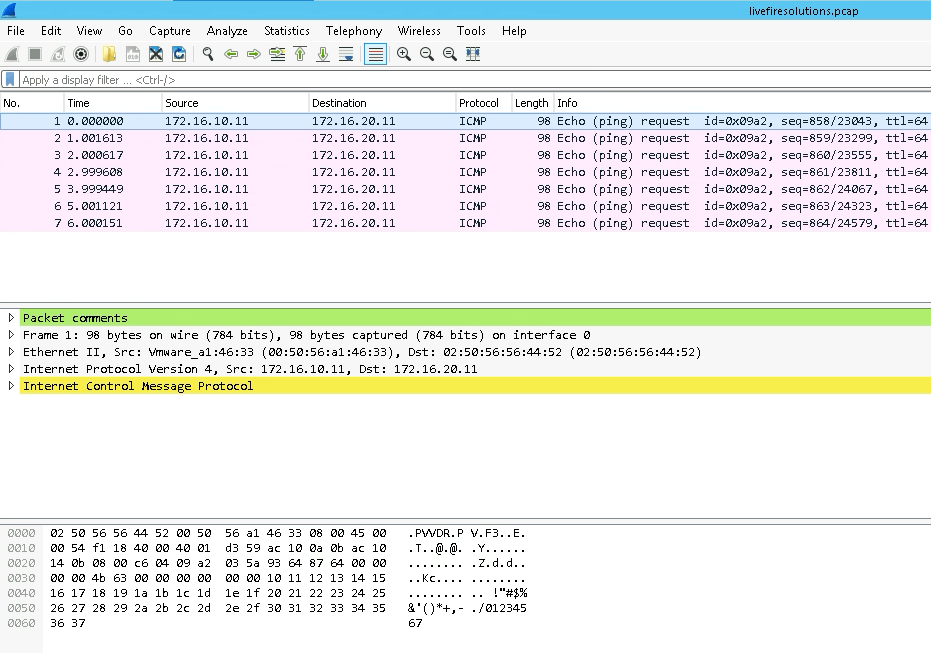Expand Internet Protocol Version 4 details
931x653 pixels.
(x=11, y=369)
